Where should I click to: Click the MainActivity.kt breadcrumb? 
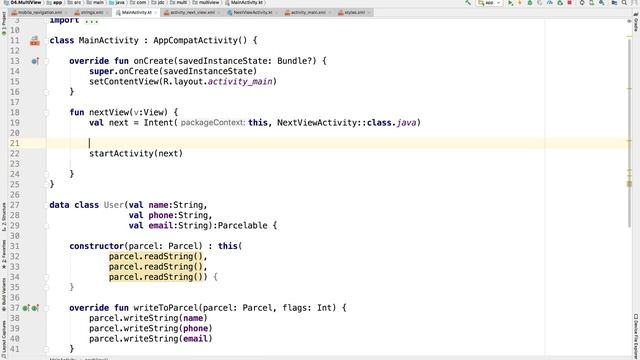tap(244, 2)
